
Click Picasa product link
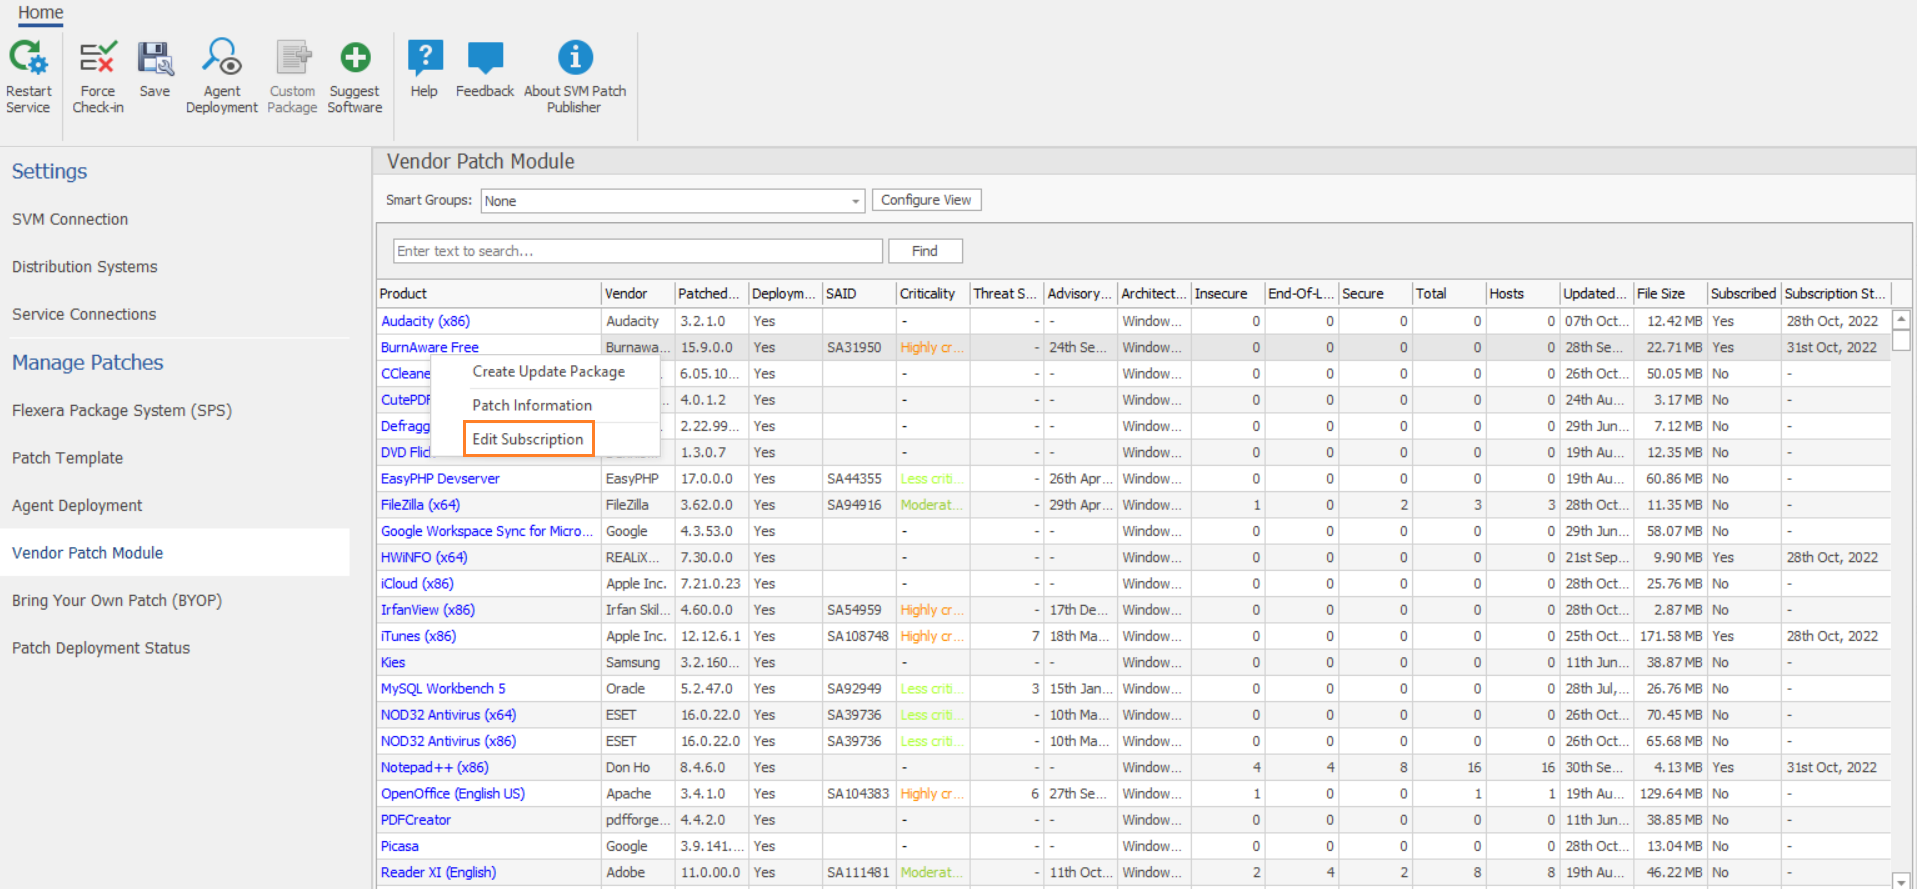(x=400, y=846)
